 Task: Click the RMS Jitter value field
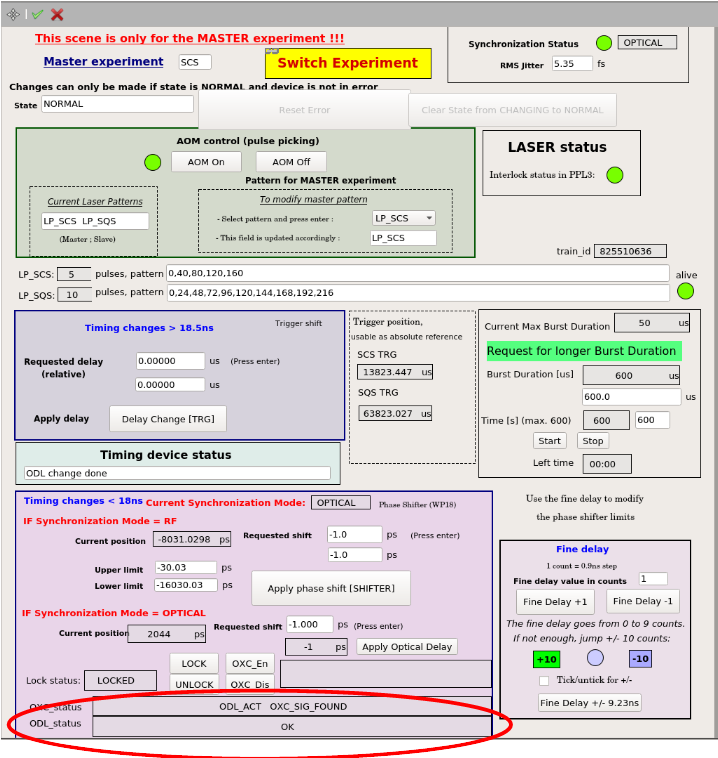click(572, 64)
